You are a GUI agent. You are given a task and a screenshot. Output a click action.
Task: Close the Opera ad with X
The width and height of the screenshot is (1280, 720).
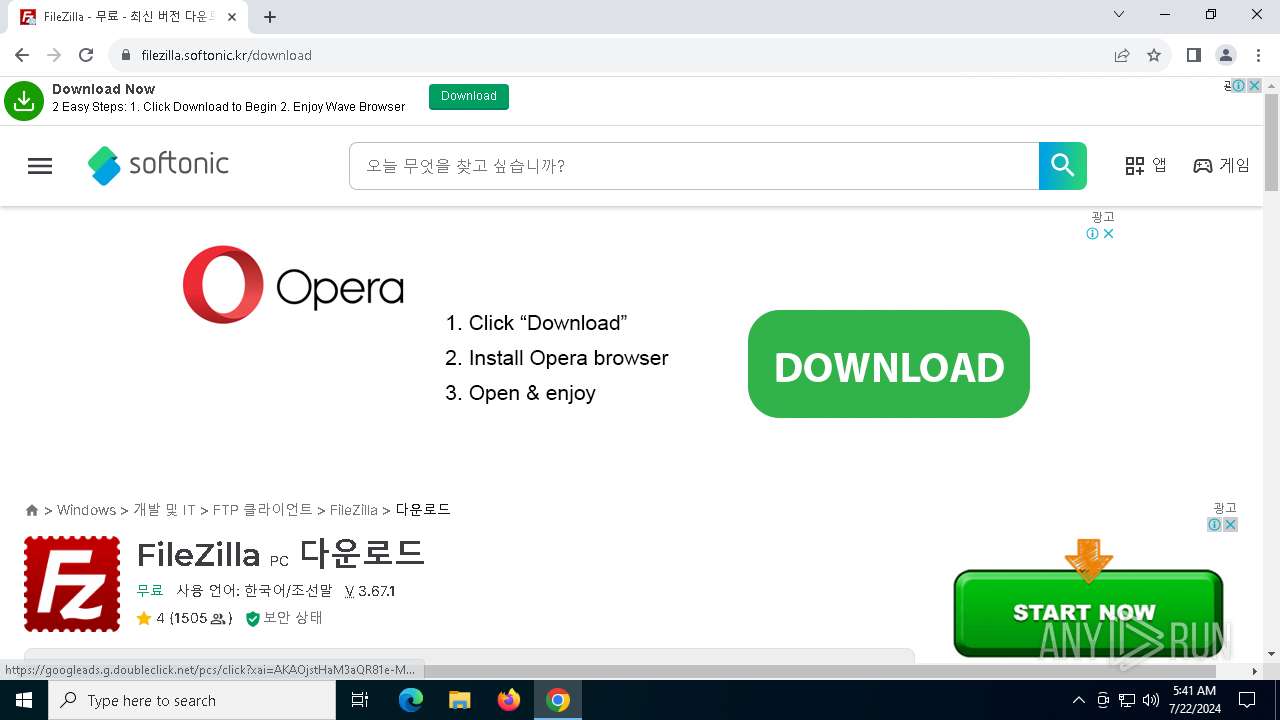pyautogui.click(x=1108, y=234)
